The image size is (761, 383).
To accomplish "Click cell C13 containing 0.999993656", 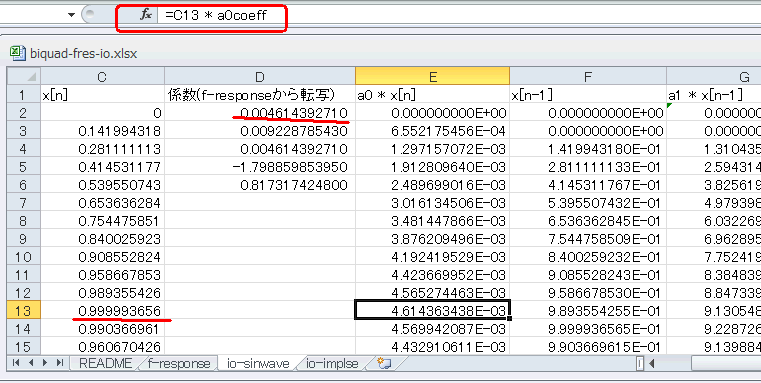I will pyautogui.click(x=102, y=311).
